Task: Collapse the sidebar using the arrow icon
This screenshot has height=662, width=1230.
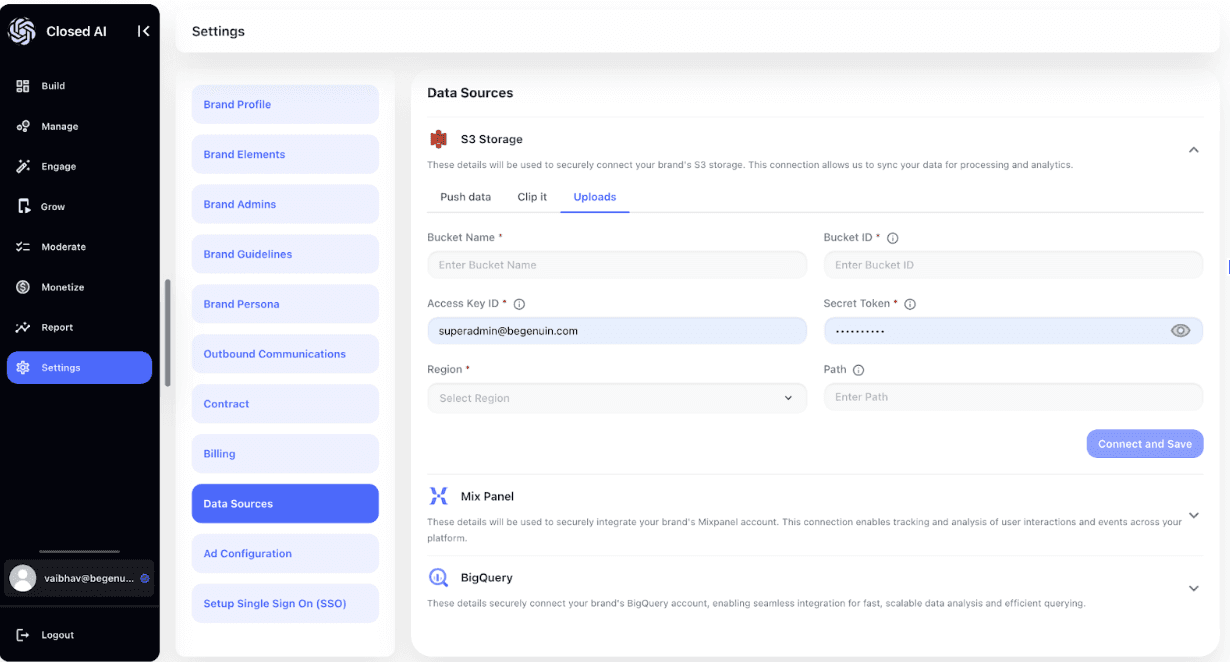Action: tap(143, 31)
